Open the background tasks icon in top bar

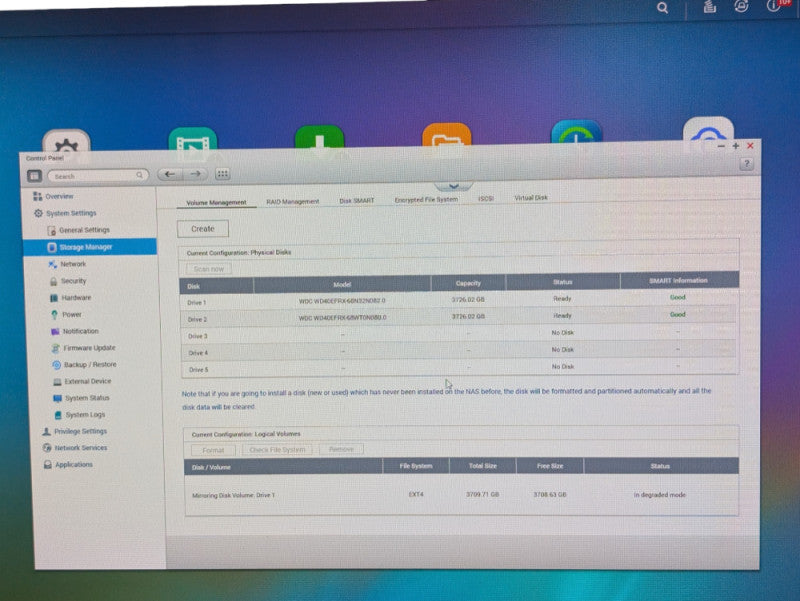click(710, 7)
